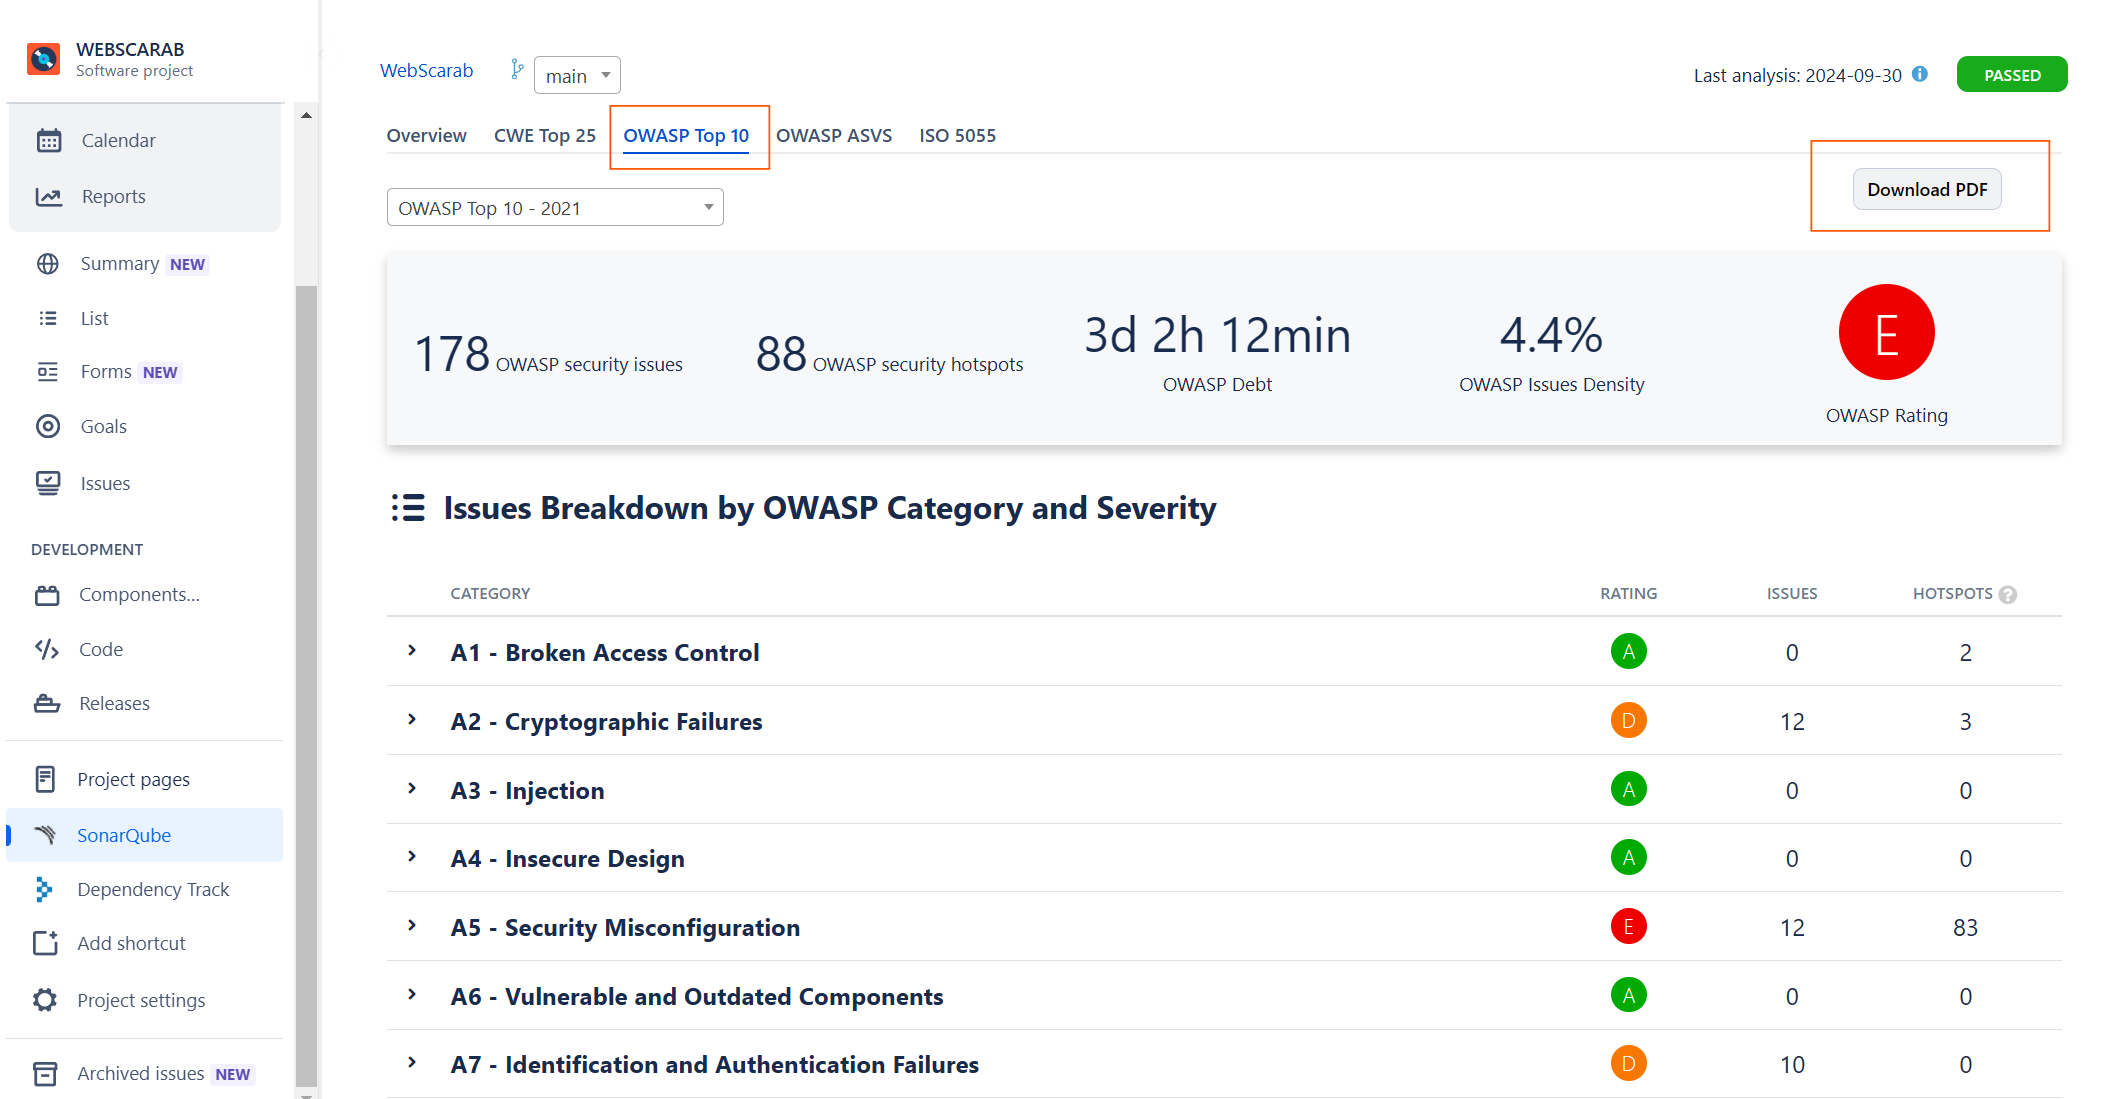
Task: Open List view icon in sidebar
Action: [x=47, y=318]
